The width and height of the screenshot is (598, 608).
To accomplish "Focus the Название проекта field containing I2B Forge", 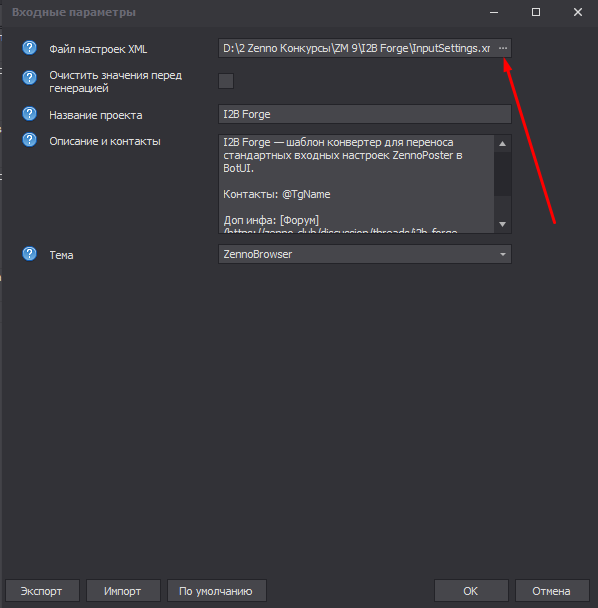I will click(365, 114).
